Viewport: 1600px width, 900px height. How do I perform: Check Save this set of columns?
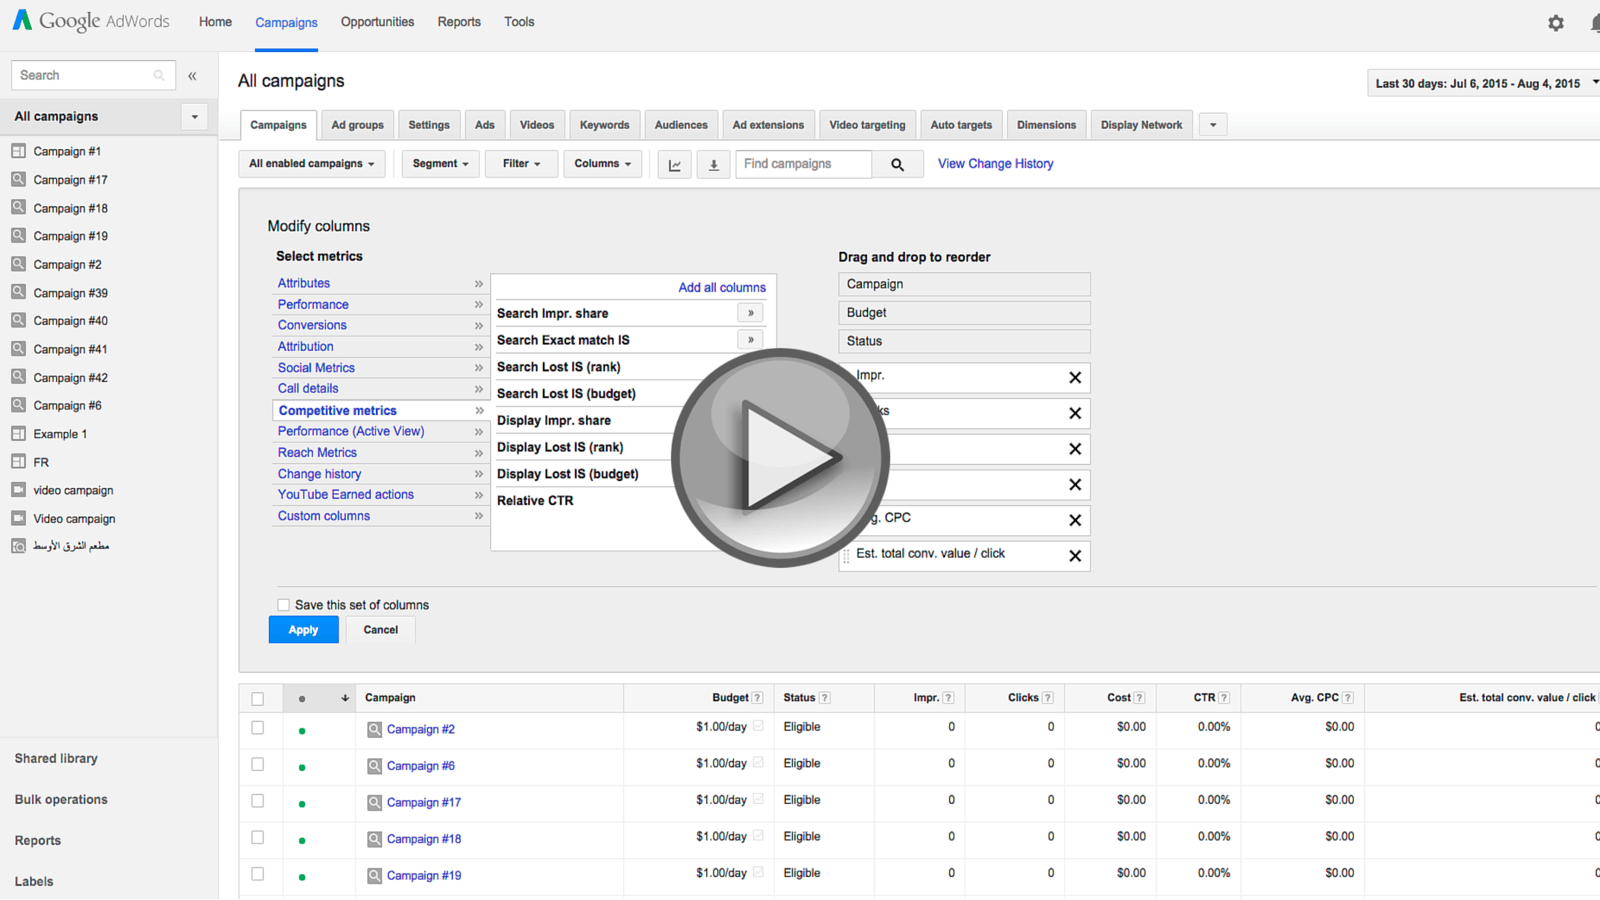(283, 605)
